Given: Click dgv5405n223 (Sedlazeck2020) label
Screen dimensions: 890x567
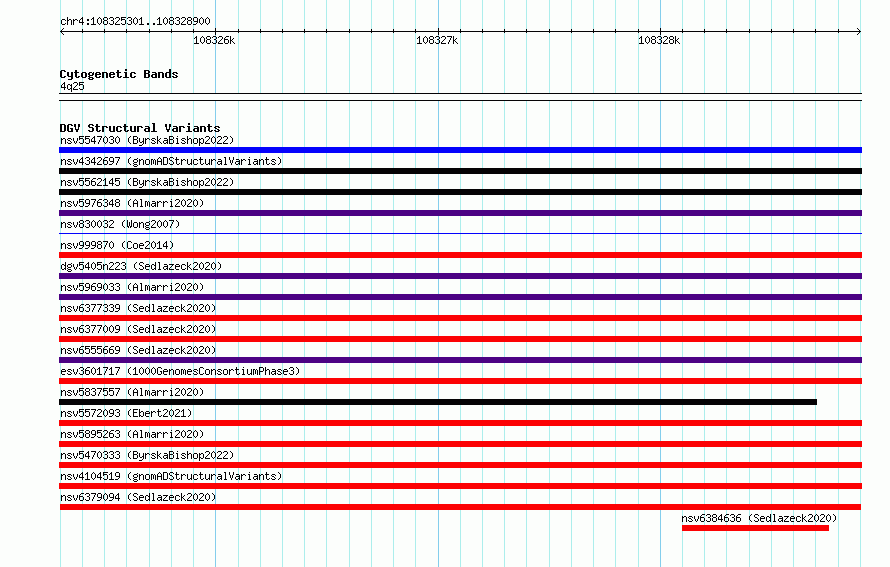Looking at the screenshot, I should (141, 266).
